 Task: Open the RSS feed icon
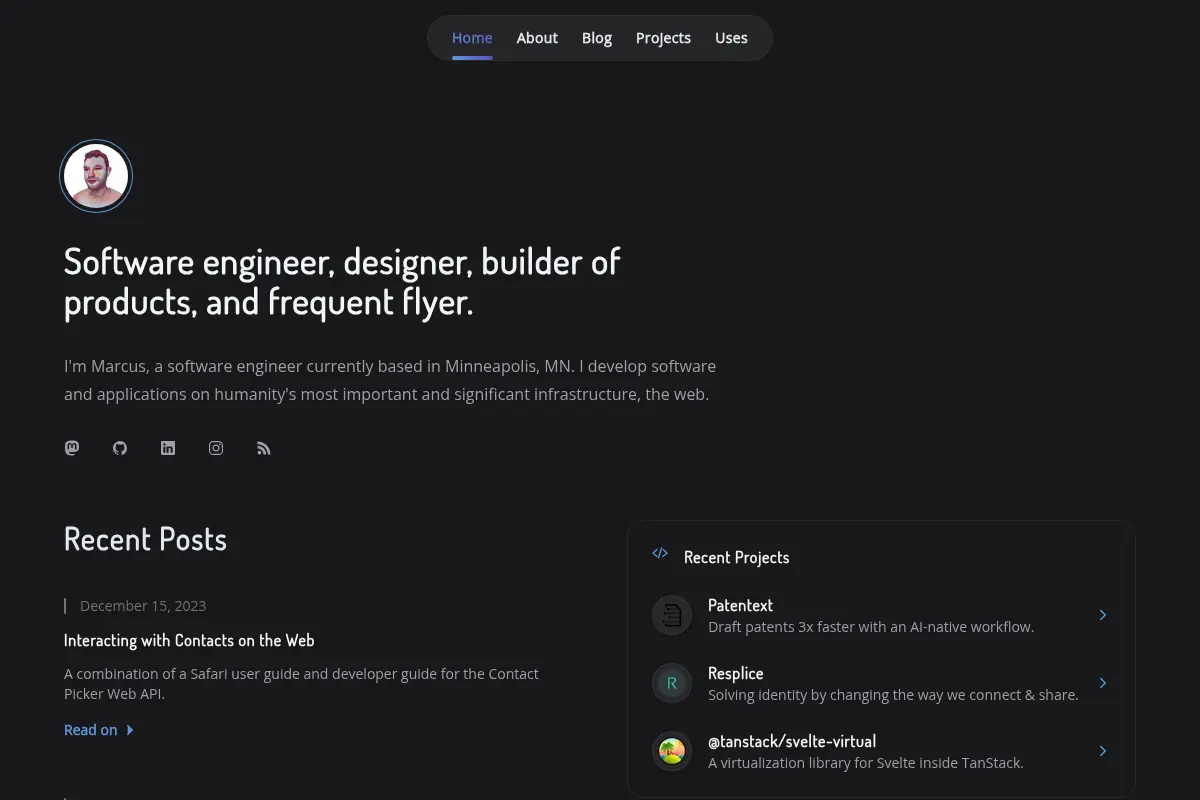[x=264, y=448]
